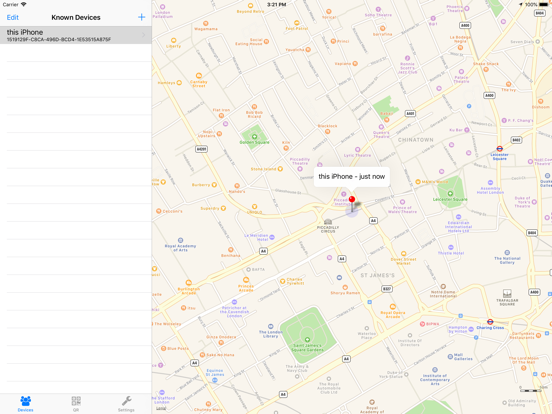Tap the 3:21 PM clock in status bar
Screen dimensions: 552x414
click(276, 4)
